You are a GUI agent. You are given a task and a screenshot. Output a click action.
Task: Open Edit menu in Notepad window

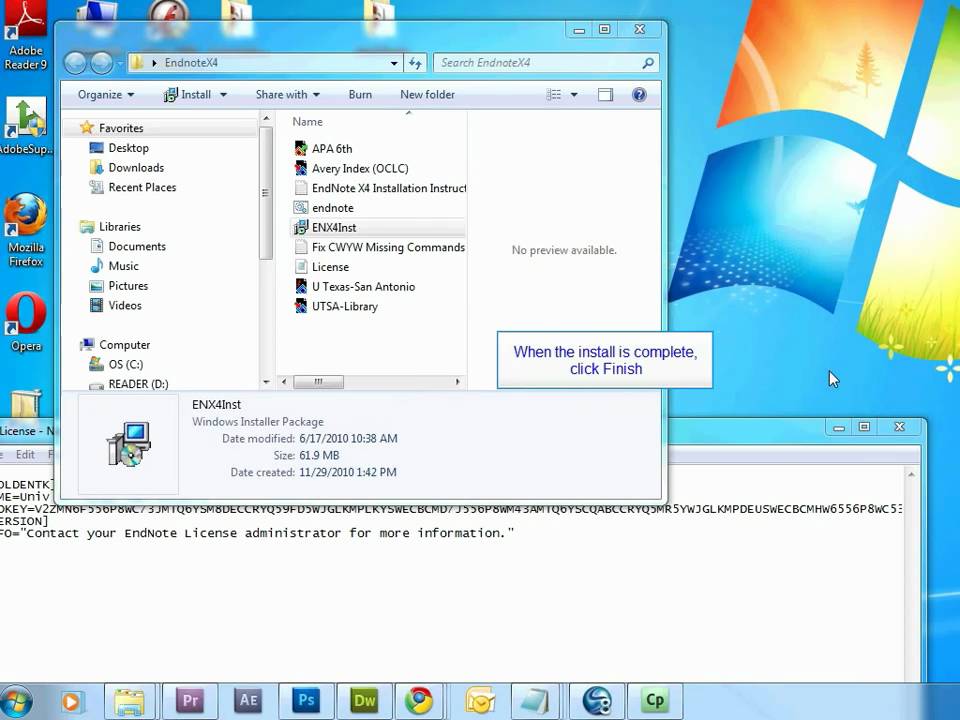coord(25,454)
